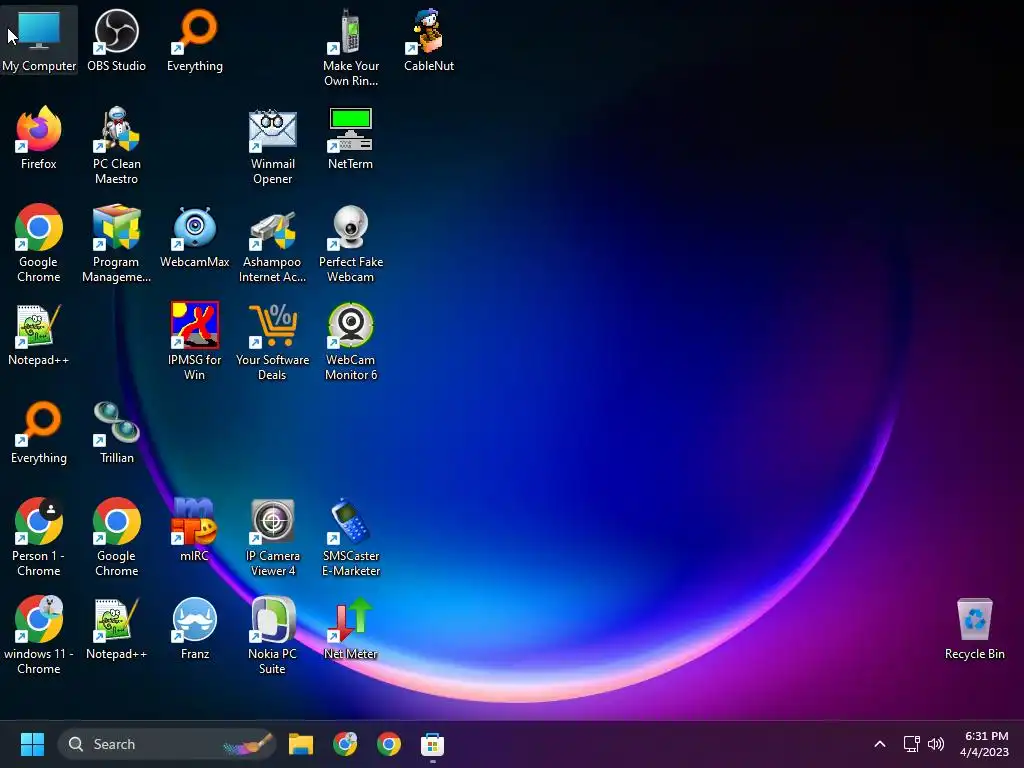The height and width of the screenshot is (768, 1024).
Task: Select Google Chrome icon below Firefox
Action: 39,244
